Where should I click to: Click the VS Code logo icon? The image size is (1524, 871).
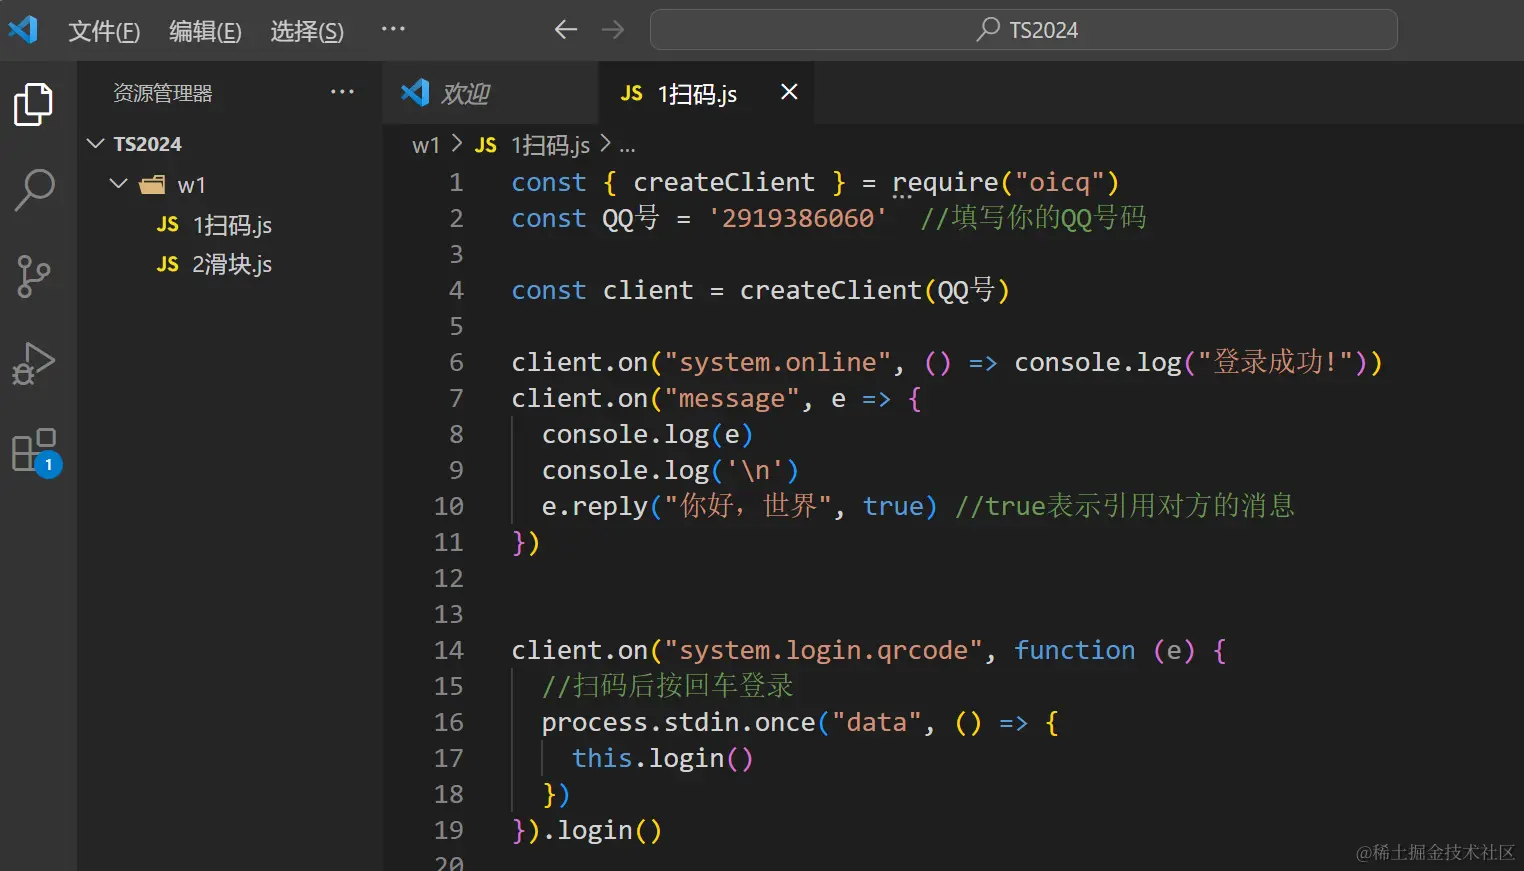[23, 30]
